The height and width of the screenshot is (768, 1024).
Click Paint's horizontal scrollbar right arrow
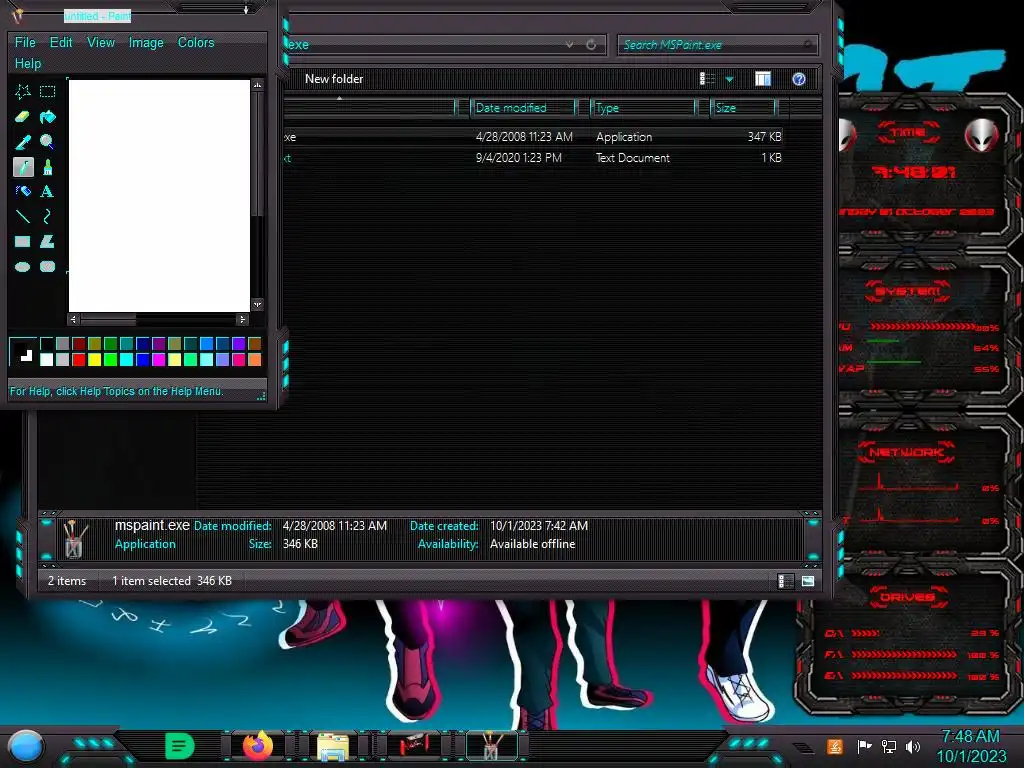(x=242, y=319)
